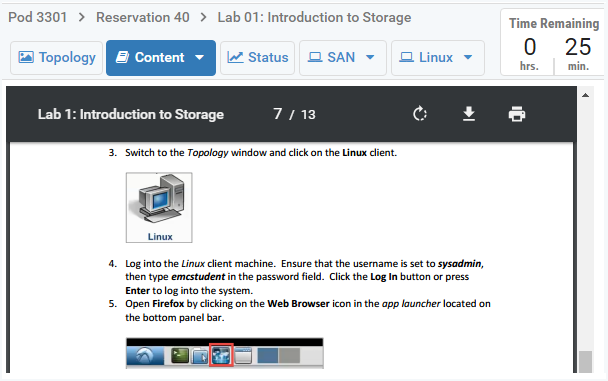Click the terminal icon in the launcher image
608x381 pixels.
pyautogui.click(x=180, y=355)
